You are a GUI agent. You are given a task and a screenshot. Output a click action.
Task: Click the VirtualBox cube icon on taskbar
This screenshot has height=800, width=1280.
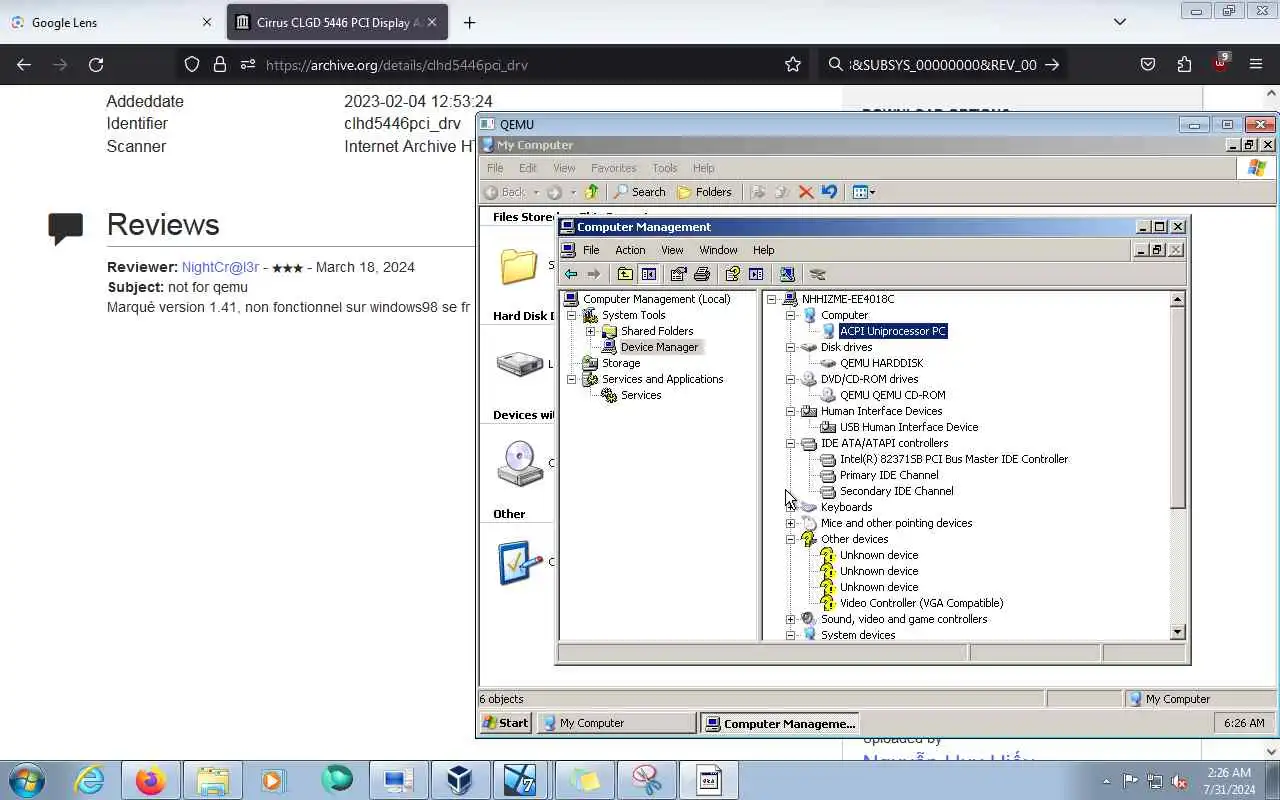coord(459,780)
